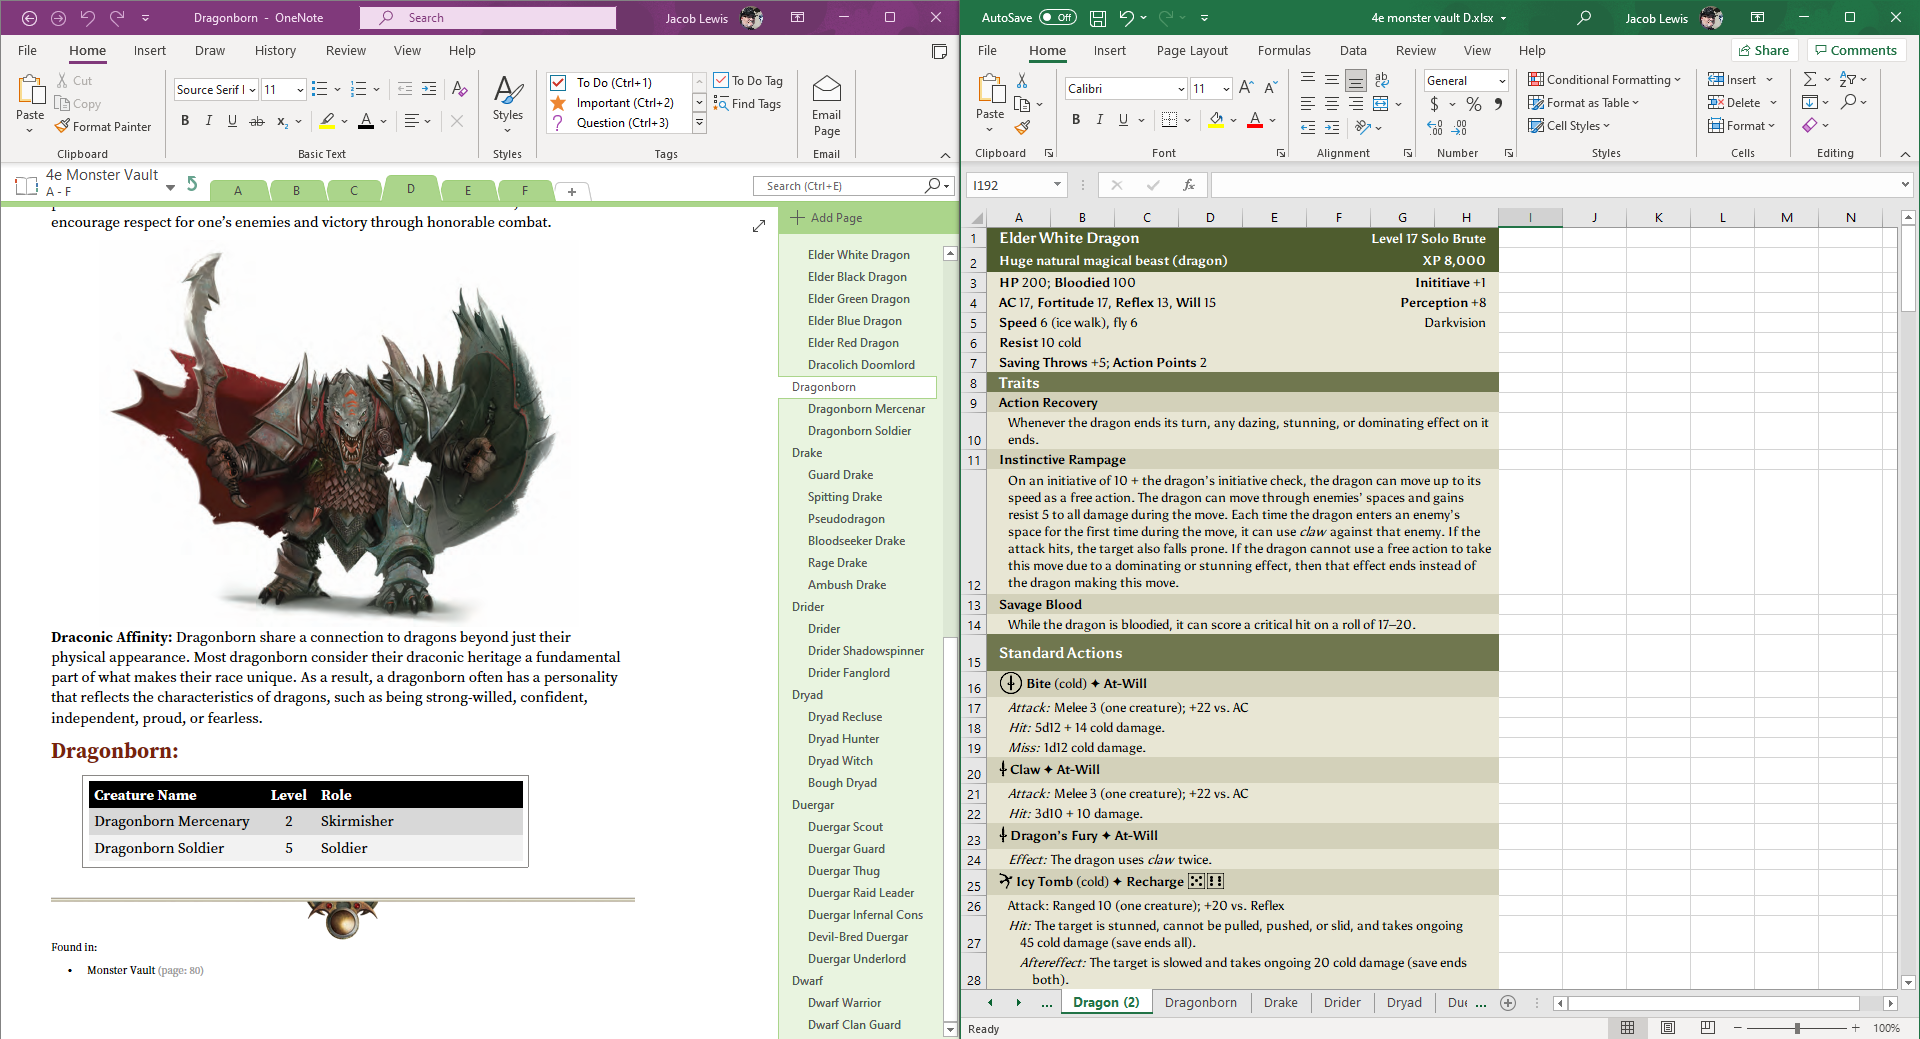Viewport: 1920px width, 1039px height.
Task: Collapse the Excel ribbon
Action: pyautogui.click(x=1905, y=154)
